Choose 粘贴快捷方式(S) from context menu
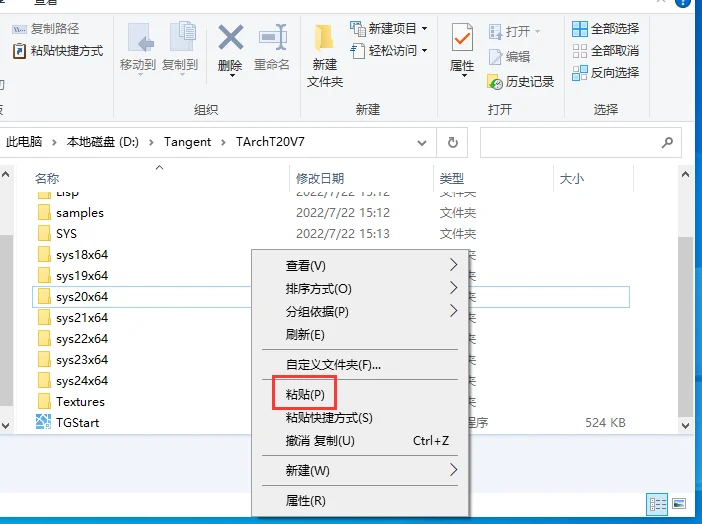Screen dimensions: 702x524 coord(360,418)
